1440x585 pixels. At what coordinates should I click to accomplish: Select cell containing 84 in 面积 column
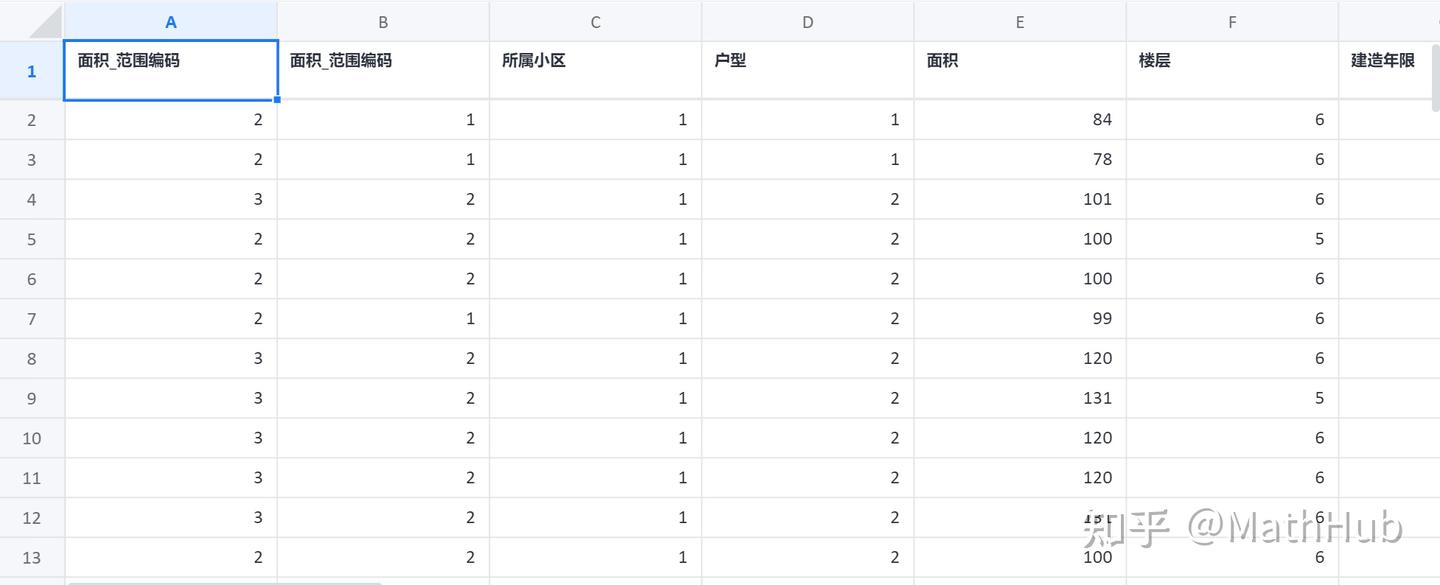pyautogui.click(x=1019, y=120)
